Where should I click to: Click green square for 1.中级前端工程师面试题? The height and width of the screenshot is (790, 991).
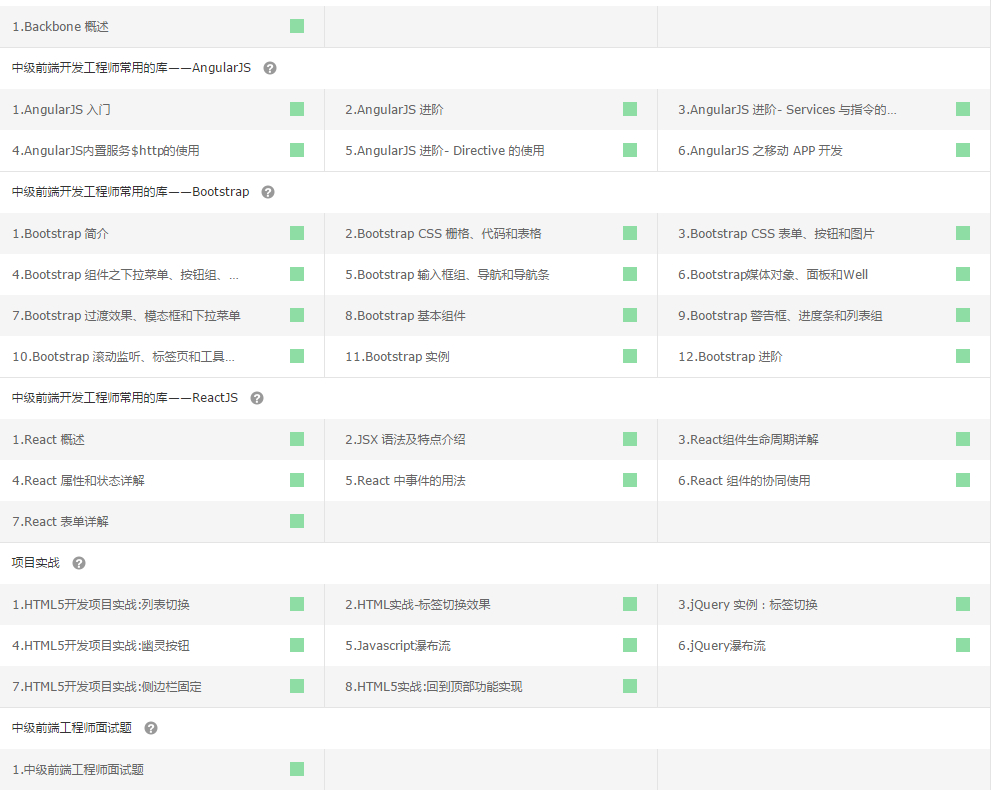[297, 769]
